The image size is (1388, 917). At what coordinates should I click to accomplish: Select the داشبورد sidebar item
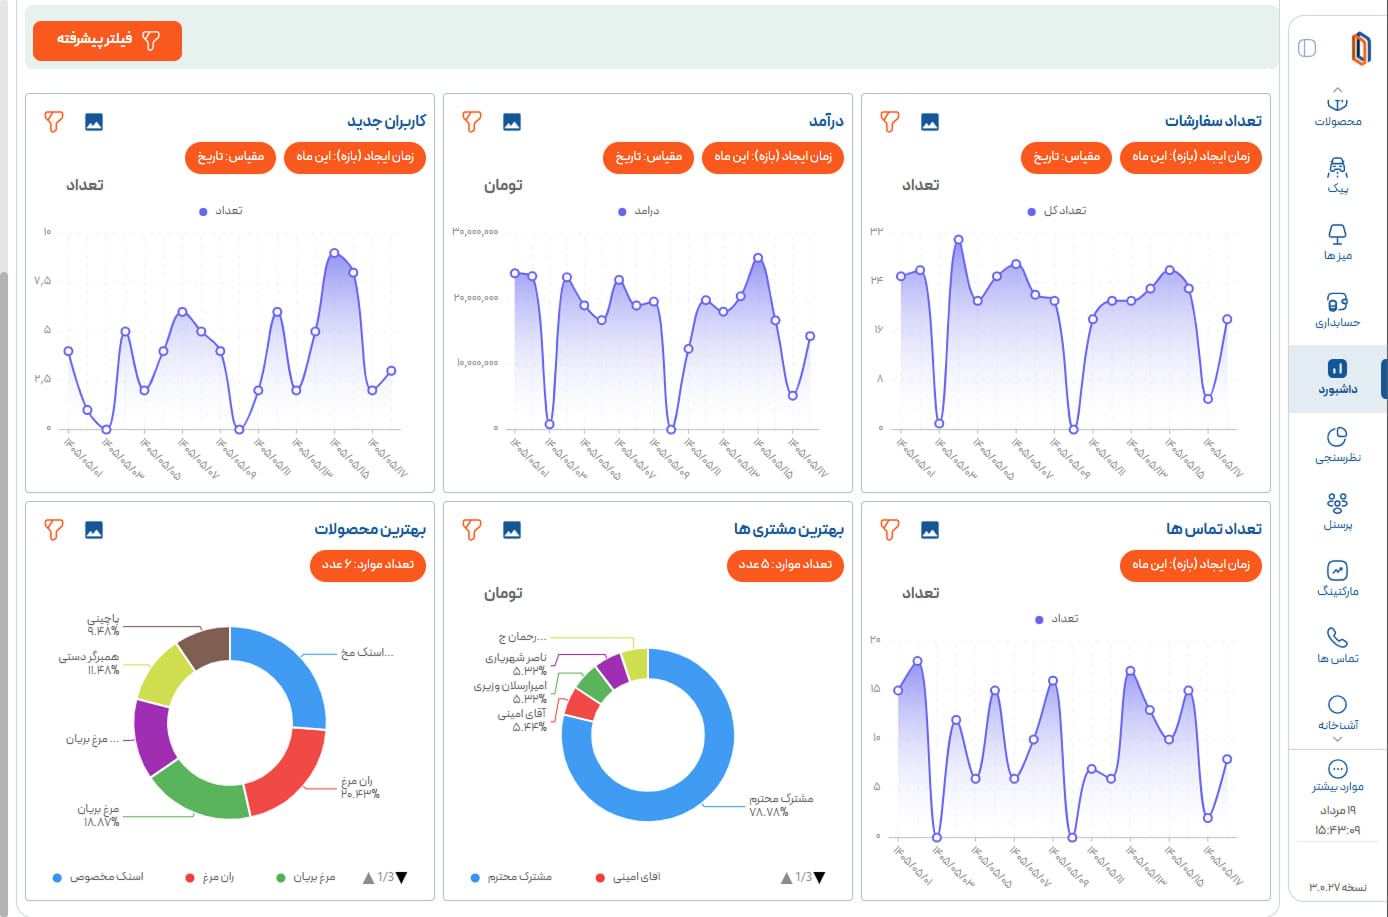coord(1337,378)
